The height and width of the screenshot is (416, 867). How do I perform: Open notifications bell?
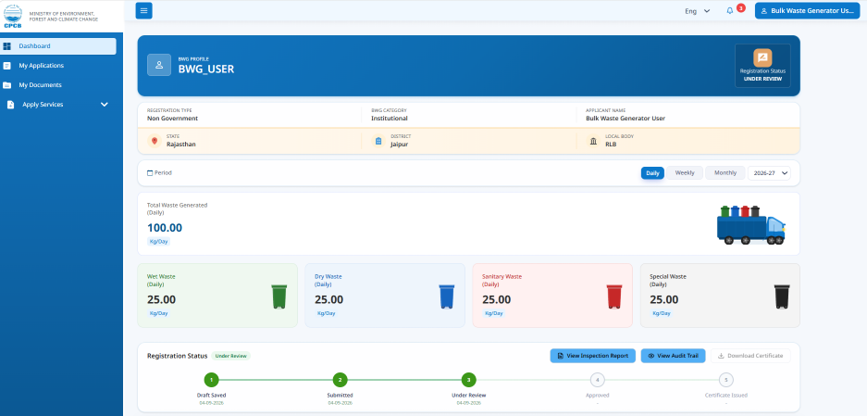pos(729,11)
